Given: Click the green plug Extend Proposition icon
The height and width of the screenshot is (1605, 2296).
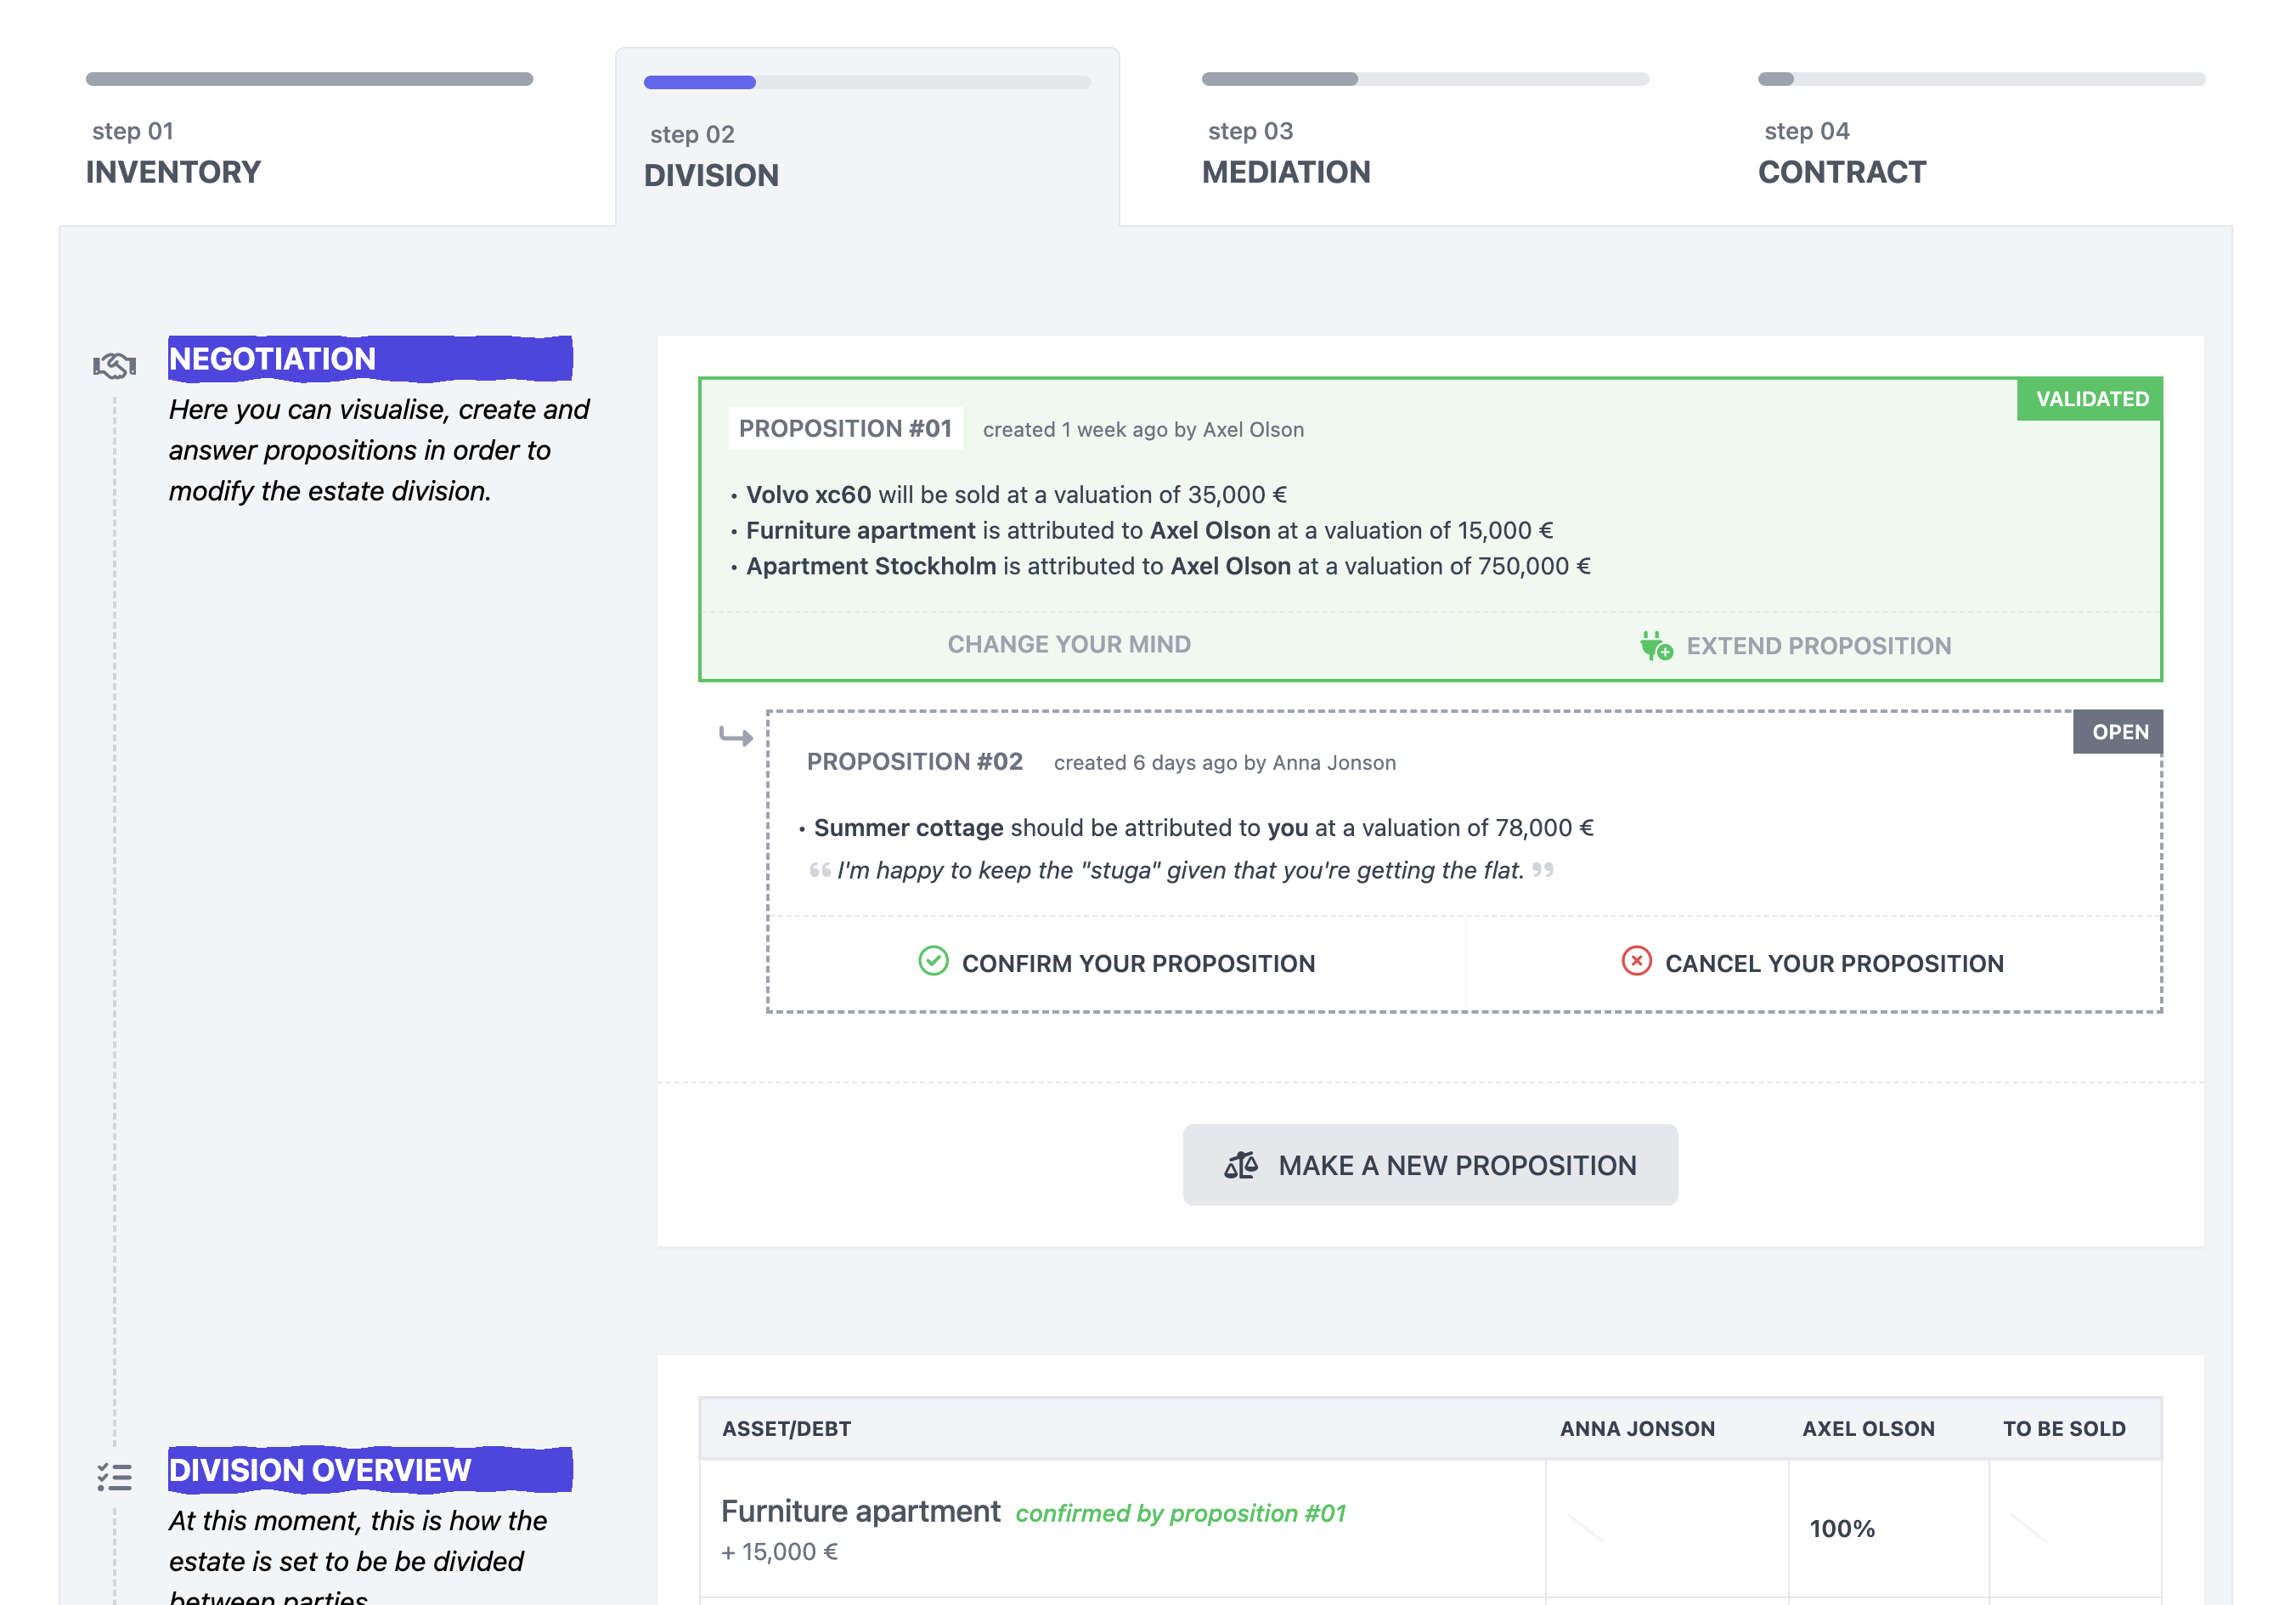Looking at the screenshot, I should click(x=1656, y=646).
